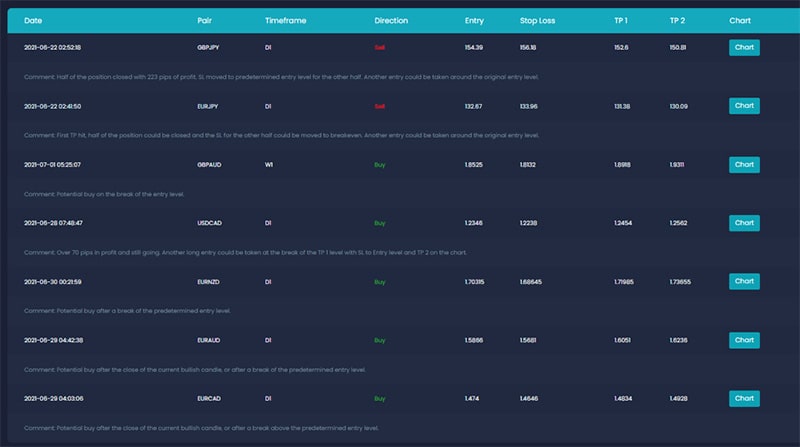
Task: Sort by the Entry column header
Action: coord(474,20)
